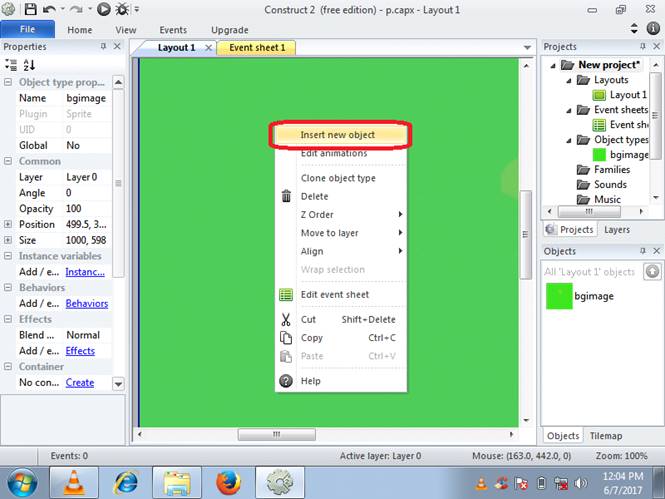Screen dimensions: 665x499
Task: Open the tab list dropdown arrow
Action: click(x=527, y=47)
